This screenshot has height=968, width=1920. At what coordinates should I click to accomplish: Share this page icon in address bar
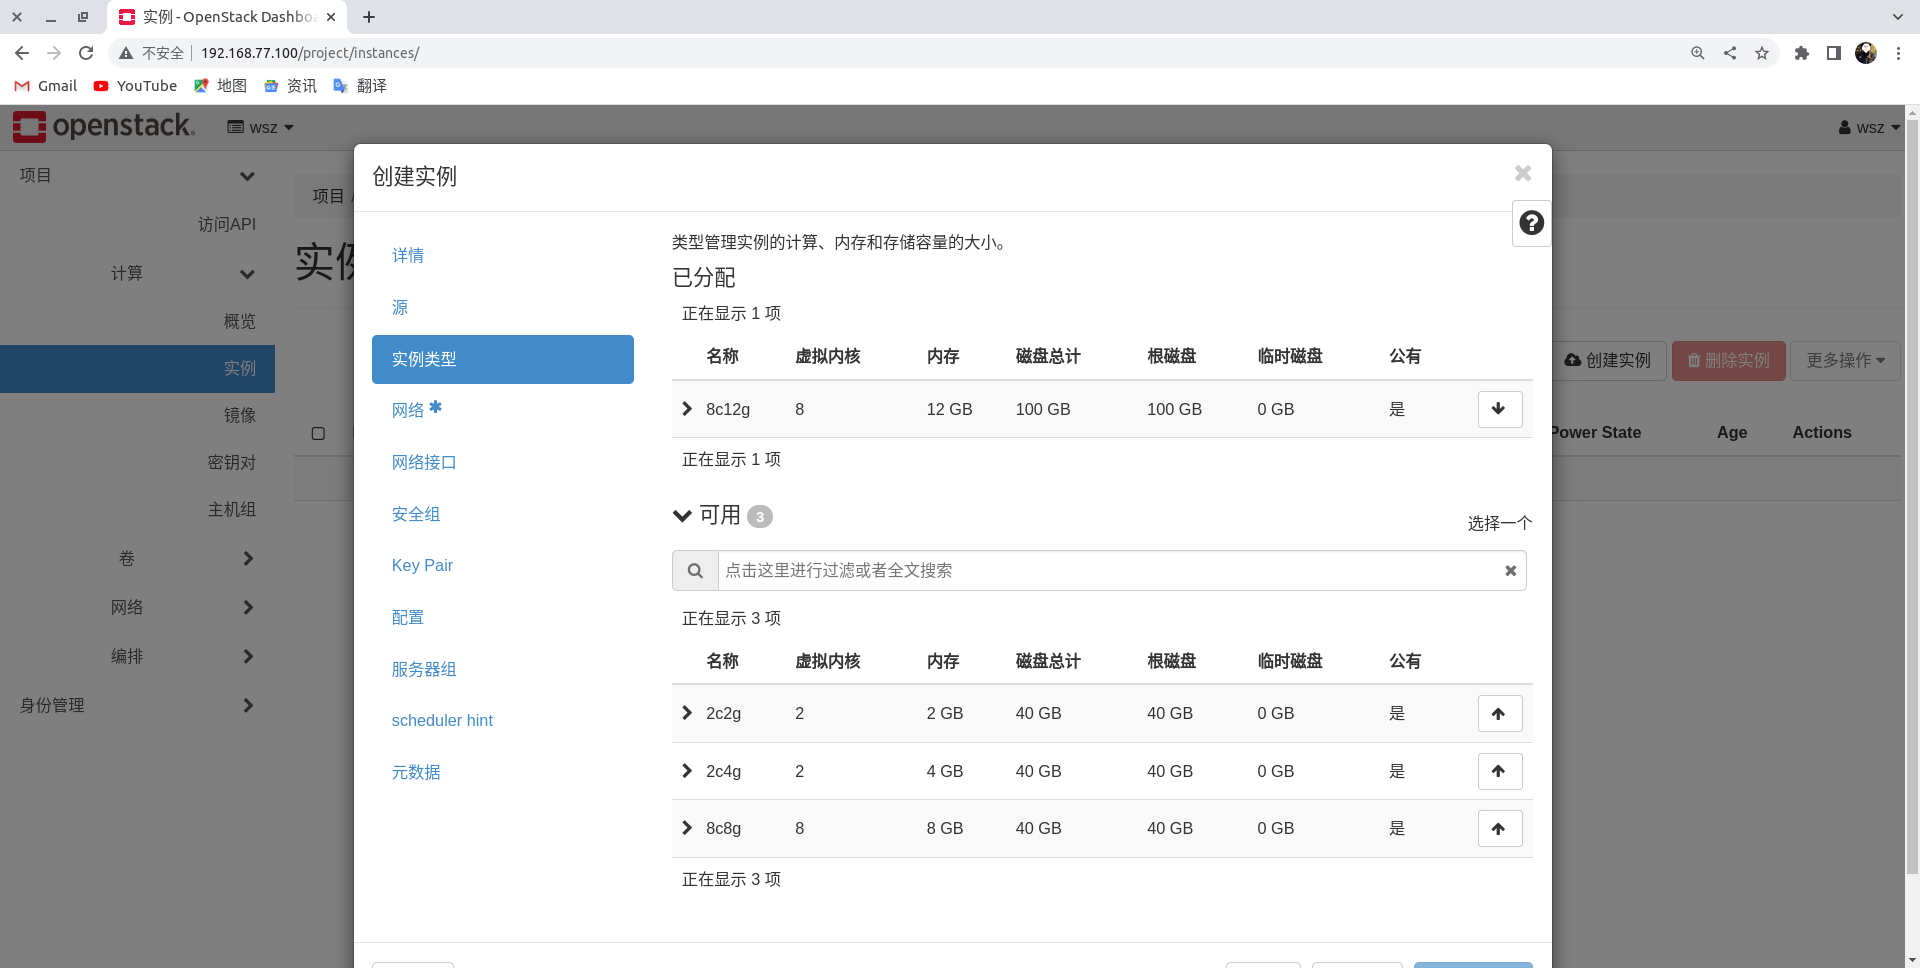pos(1730,53)
